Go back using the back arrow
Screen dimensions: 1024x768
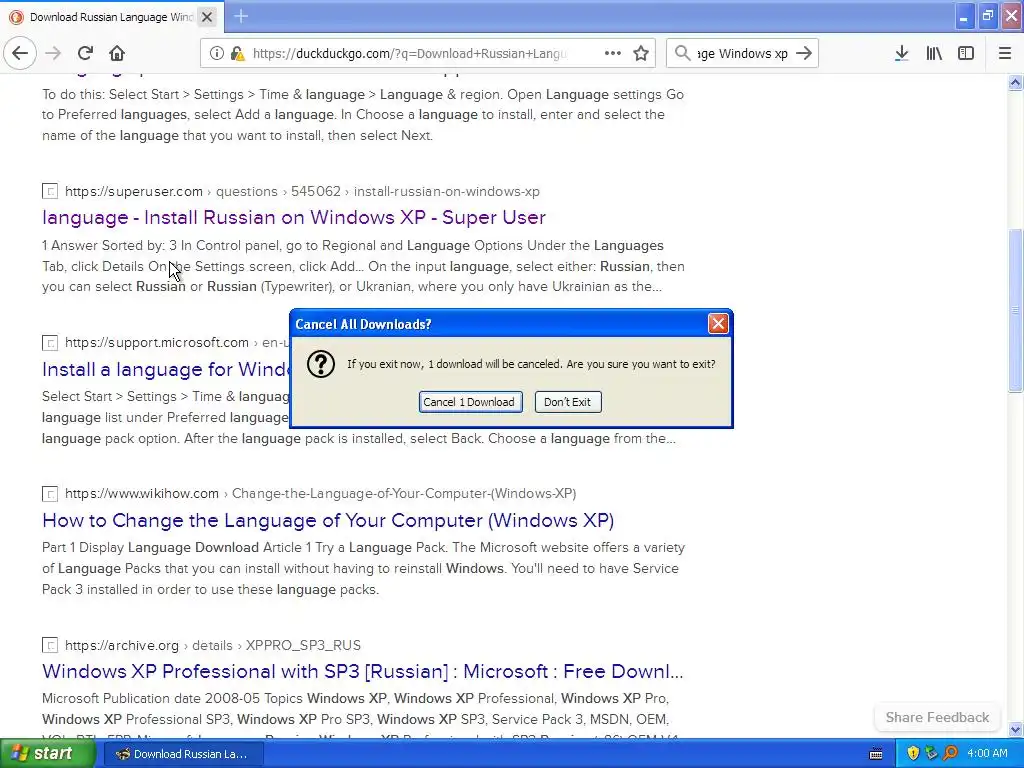[x=20, y=53]
